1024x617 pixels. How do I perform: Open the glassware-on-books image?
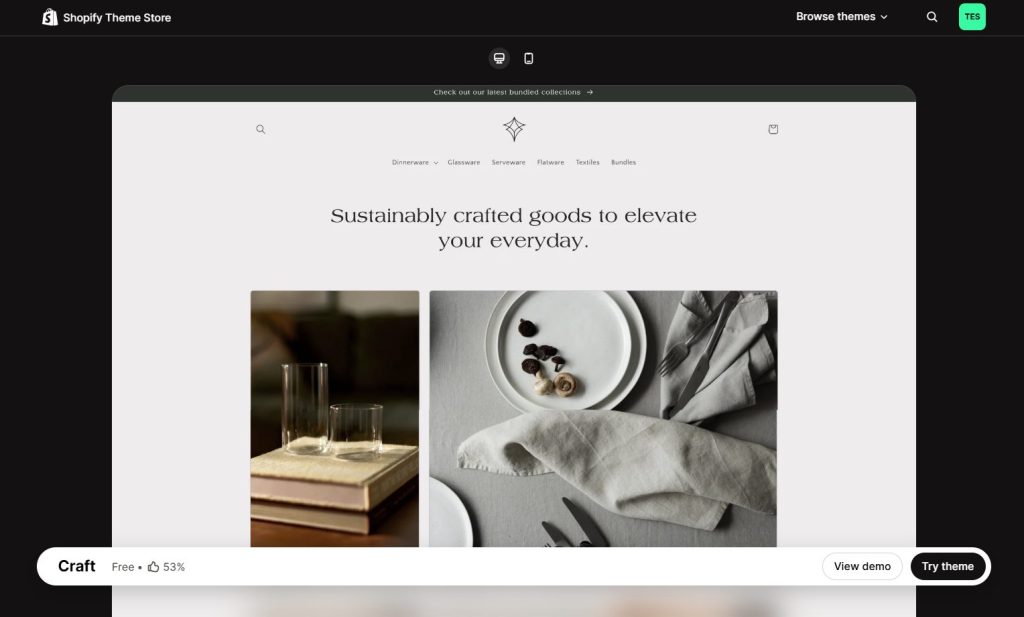point(335,419)
